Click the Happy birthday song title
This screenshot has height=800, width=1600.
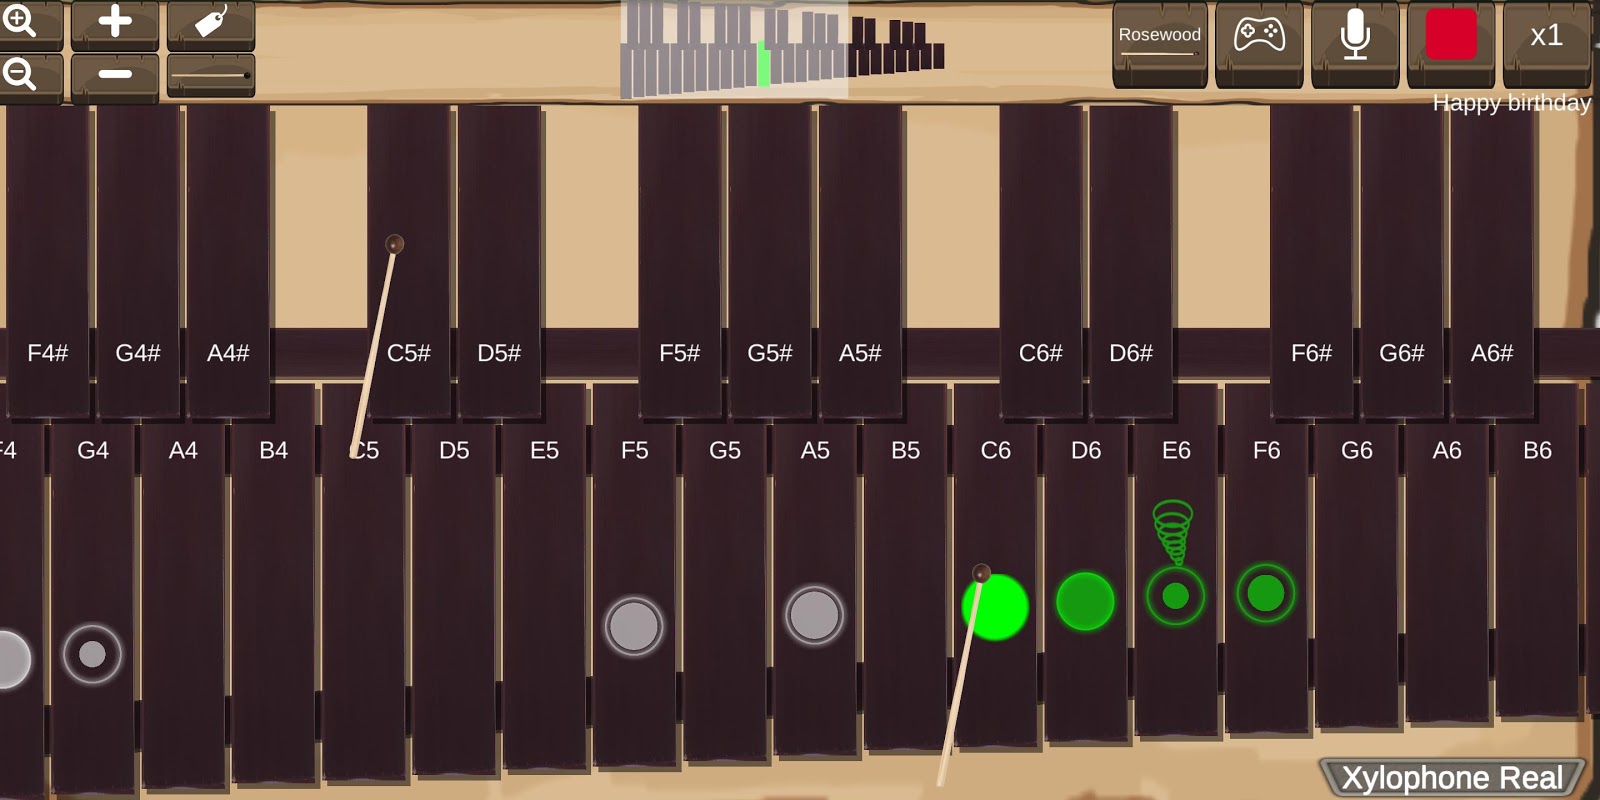[1511, 103]
